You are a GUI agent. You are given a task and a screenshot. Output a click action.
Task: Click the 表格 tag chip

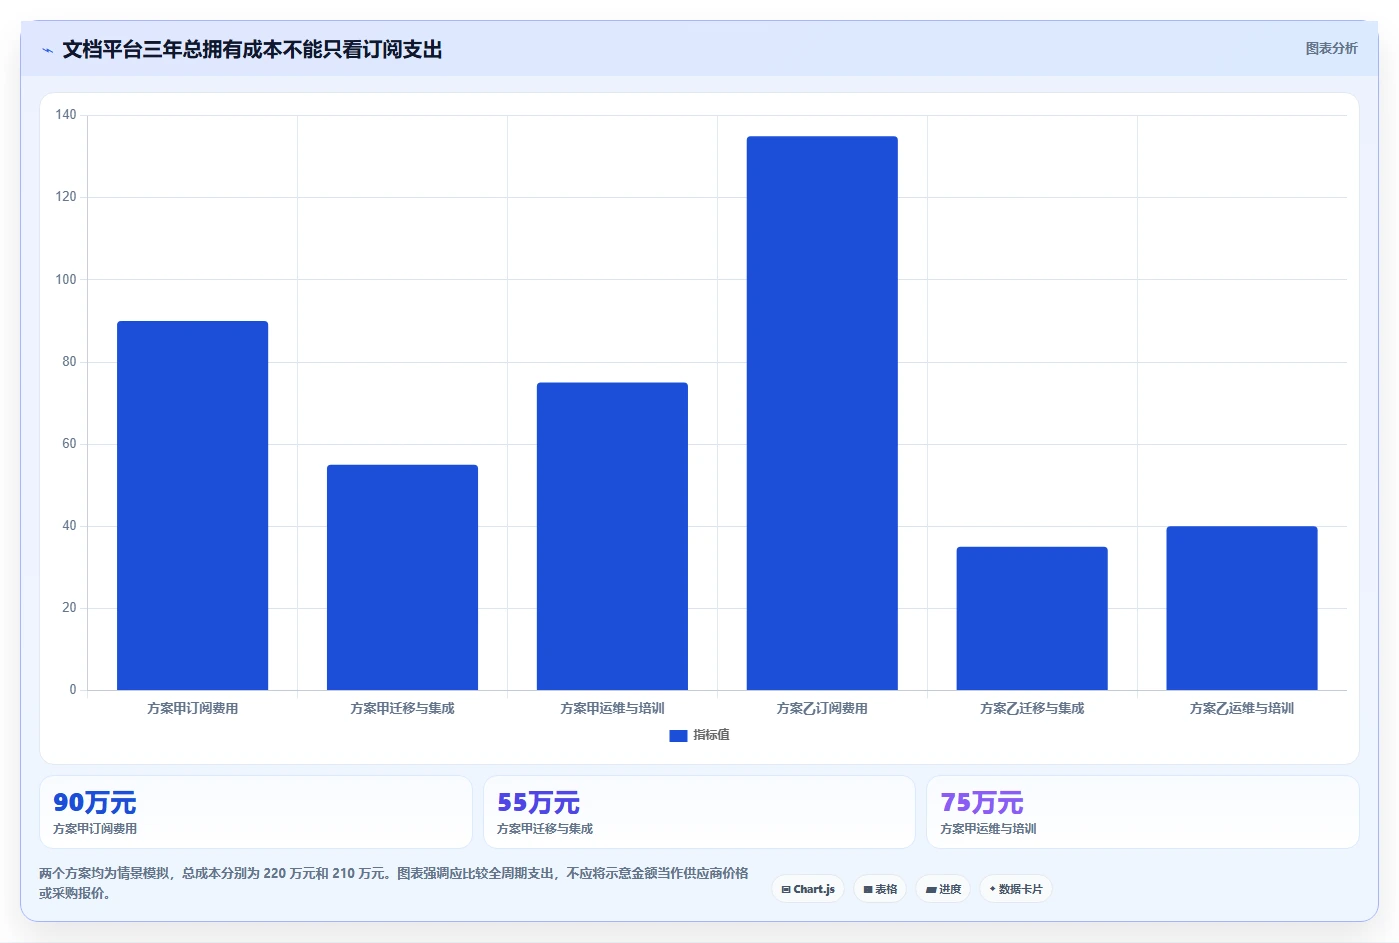click(880, 889)
